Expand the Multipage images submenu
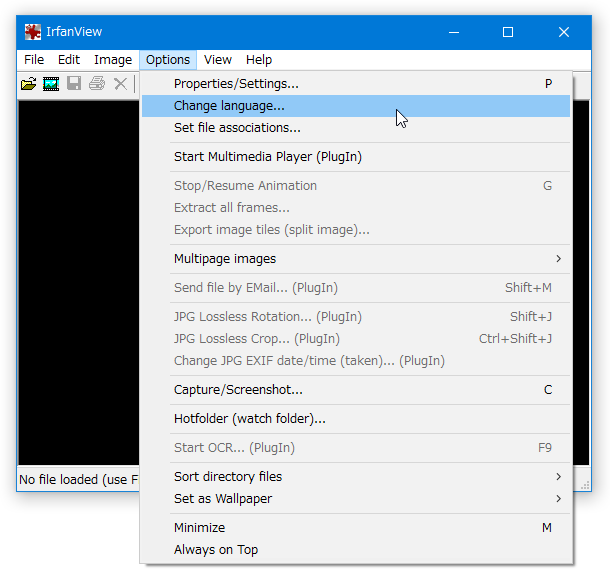610x580 pixels. [356, 259]
